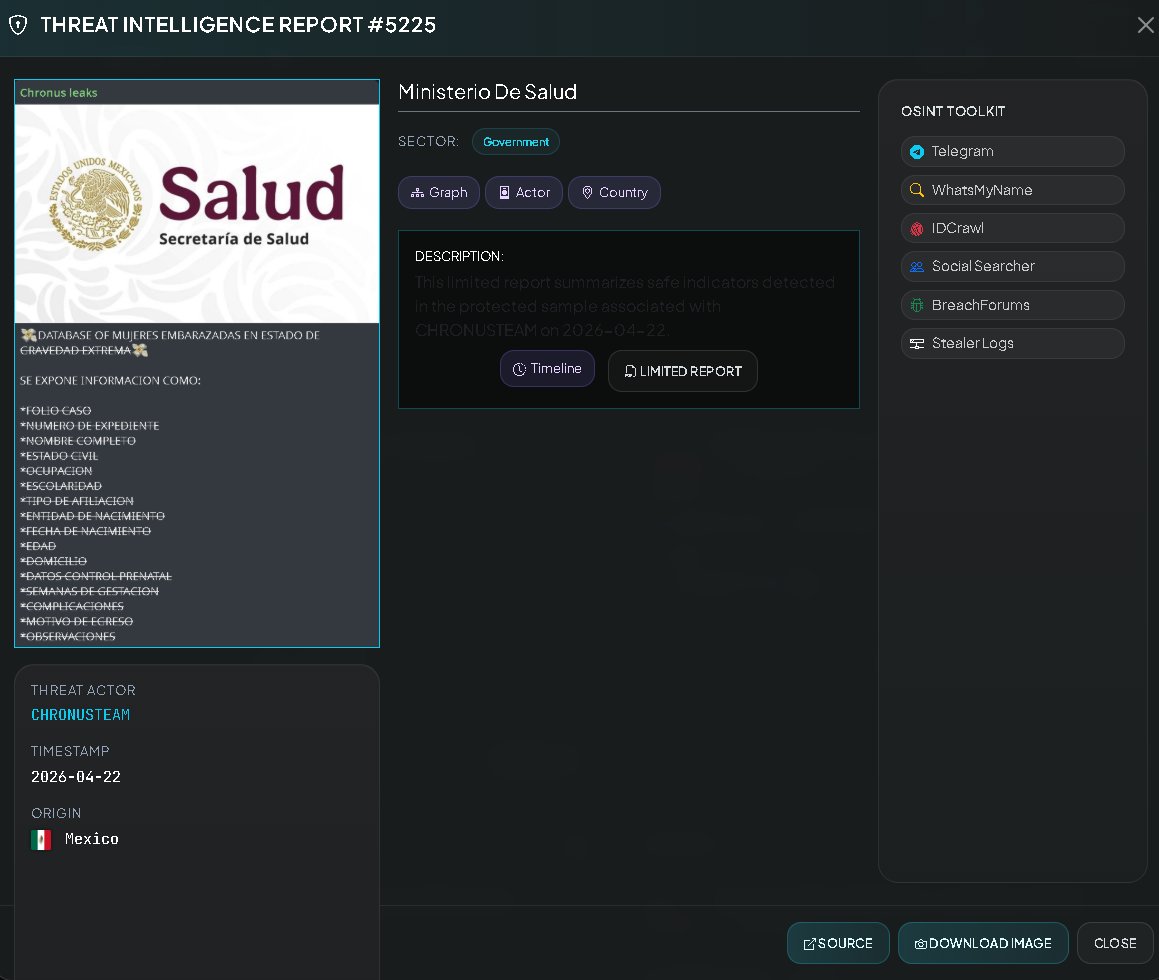
Task: Click the Stealer Logs monitor icon
Action: (x=917, y=344)
